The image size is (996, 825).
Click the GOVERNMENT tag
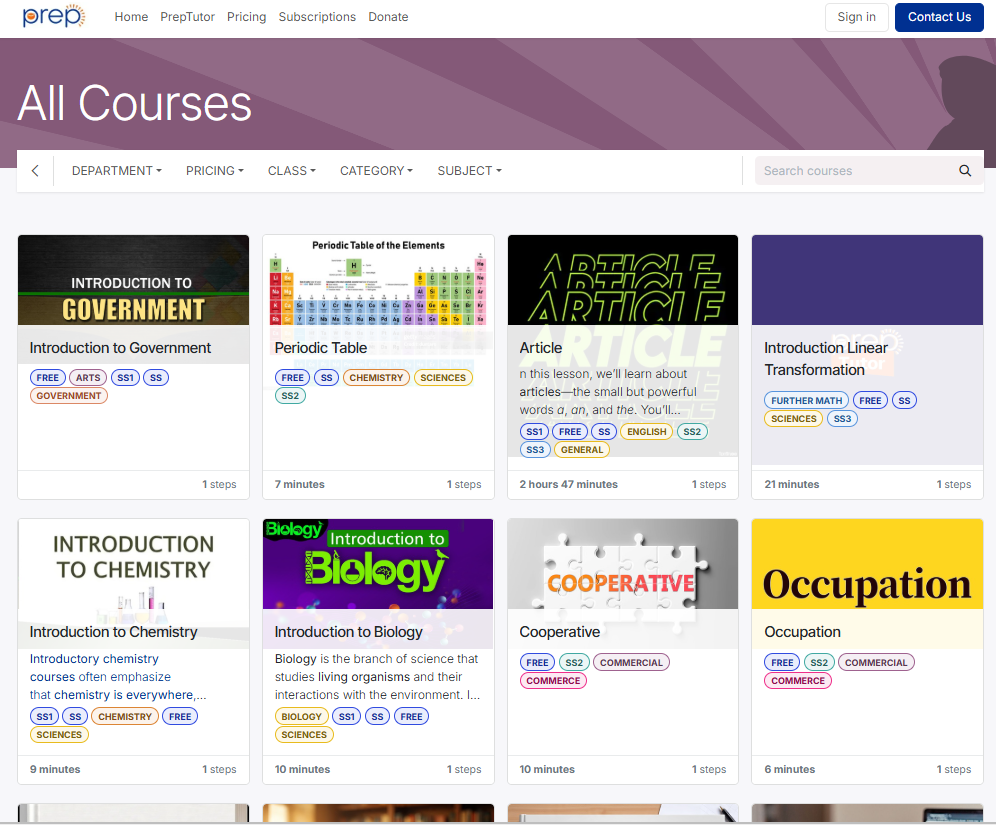(69, 396)
